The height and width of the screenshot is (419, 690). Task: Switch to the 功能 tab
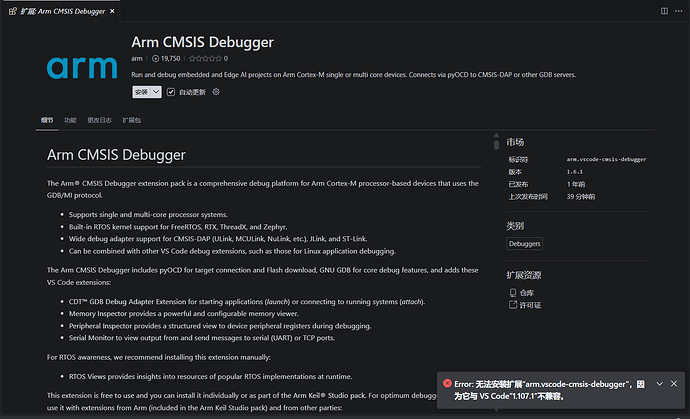pos(70,120)
